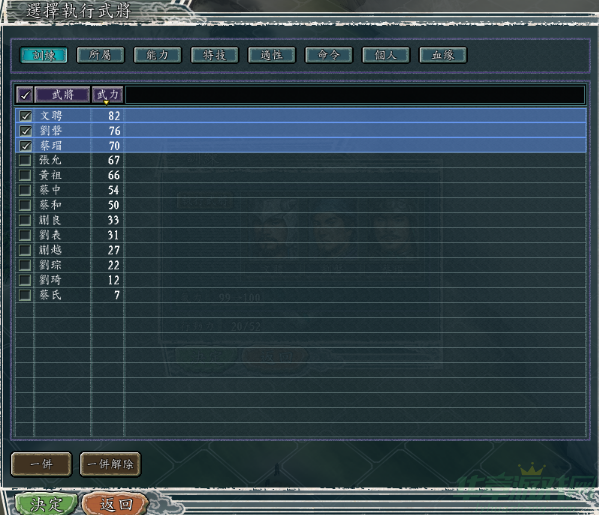Screen dimensions: 599x515
Task: Switch to the 能力 tab
Action: (157, 55)
